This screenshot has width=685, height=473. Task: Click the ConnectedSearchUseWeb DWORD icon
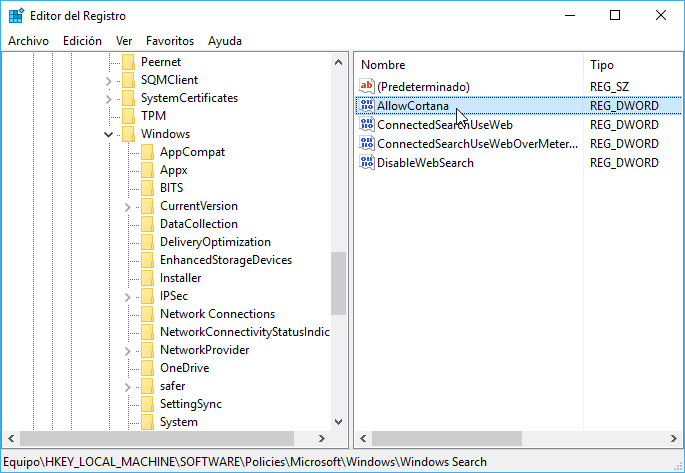coord(367,124)
